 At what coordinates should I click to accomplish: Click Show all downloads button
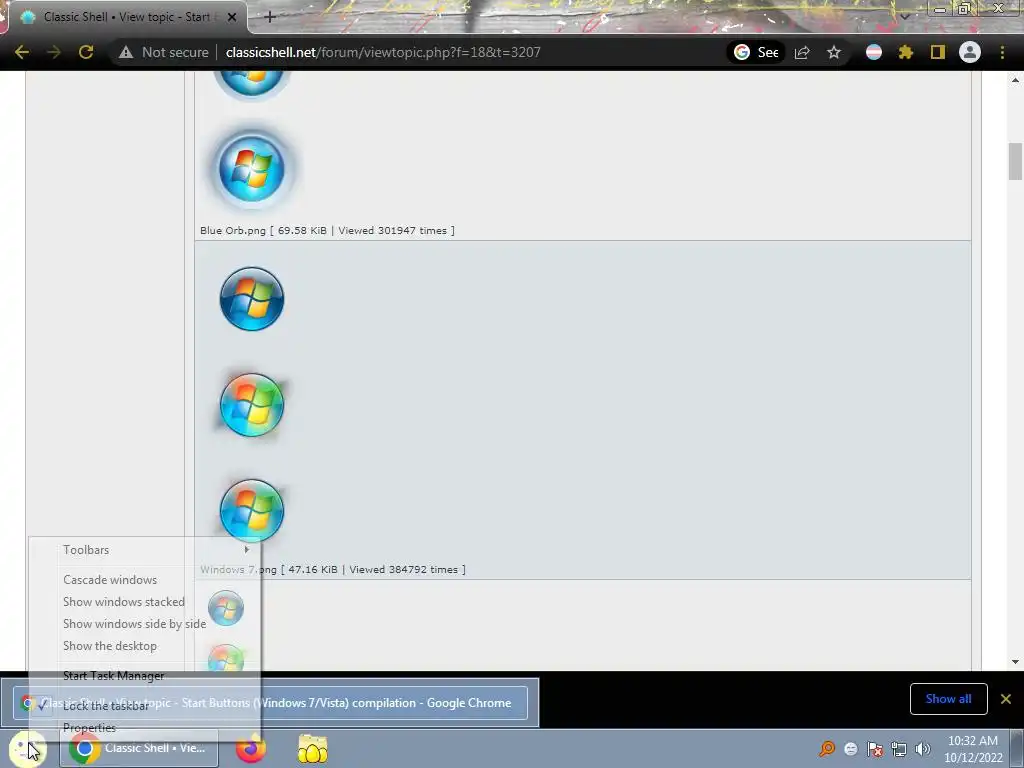point(948,699)
